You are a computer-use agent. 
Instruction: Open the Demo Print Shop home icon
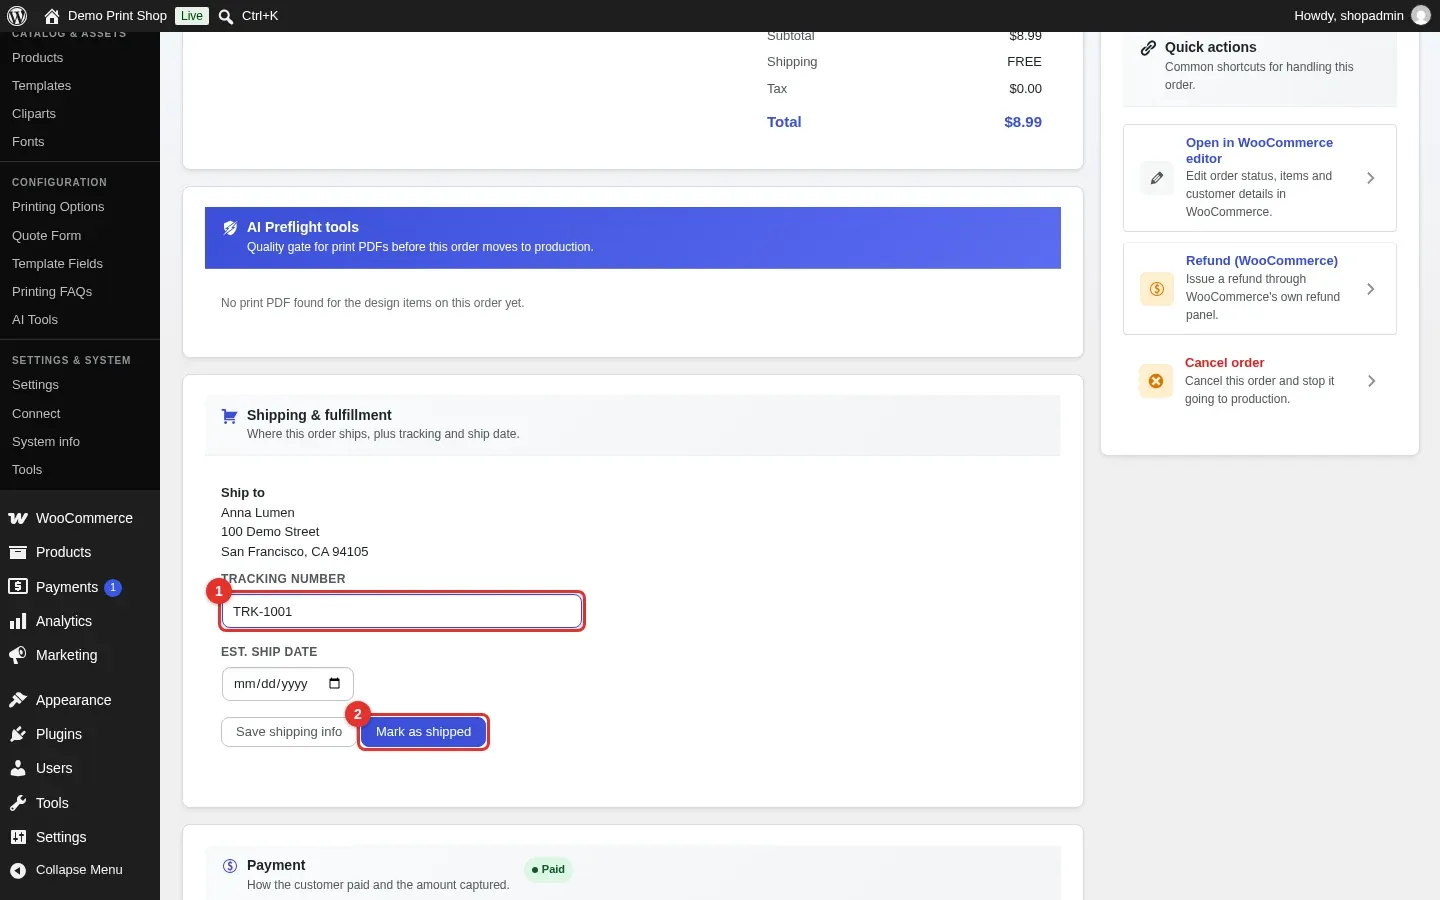(52, 16)
